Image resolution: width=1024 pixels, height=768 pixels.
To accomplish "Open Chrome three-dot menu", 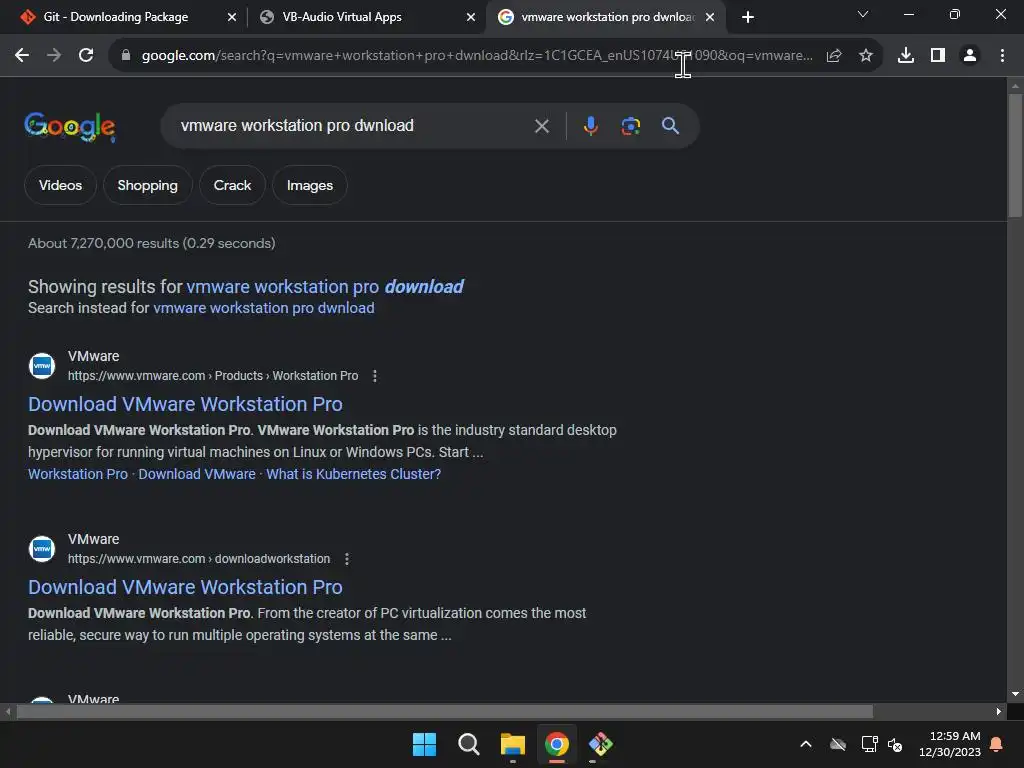I will pyautogui.click(x=1002, y=56).
